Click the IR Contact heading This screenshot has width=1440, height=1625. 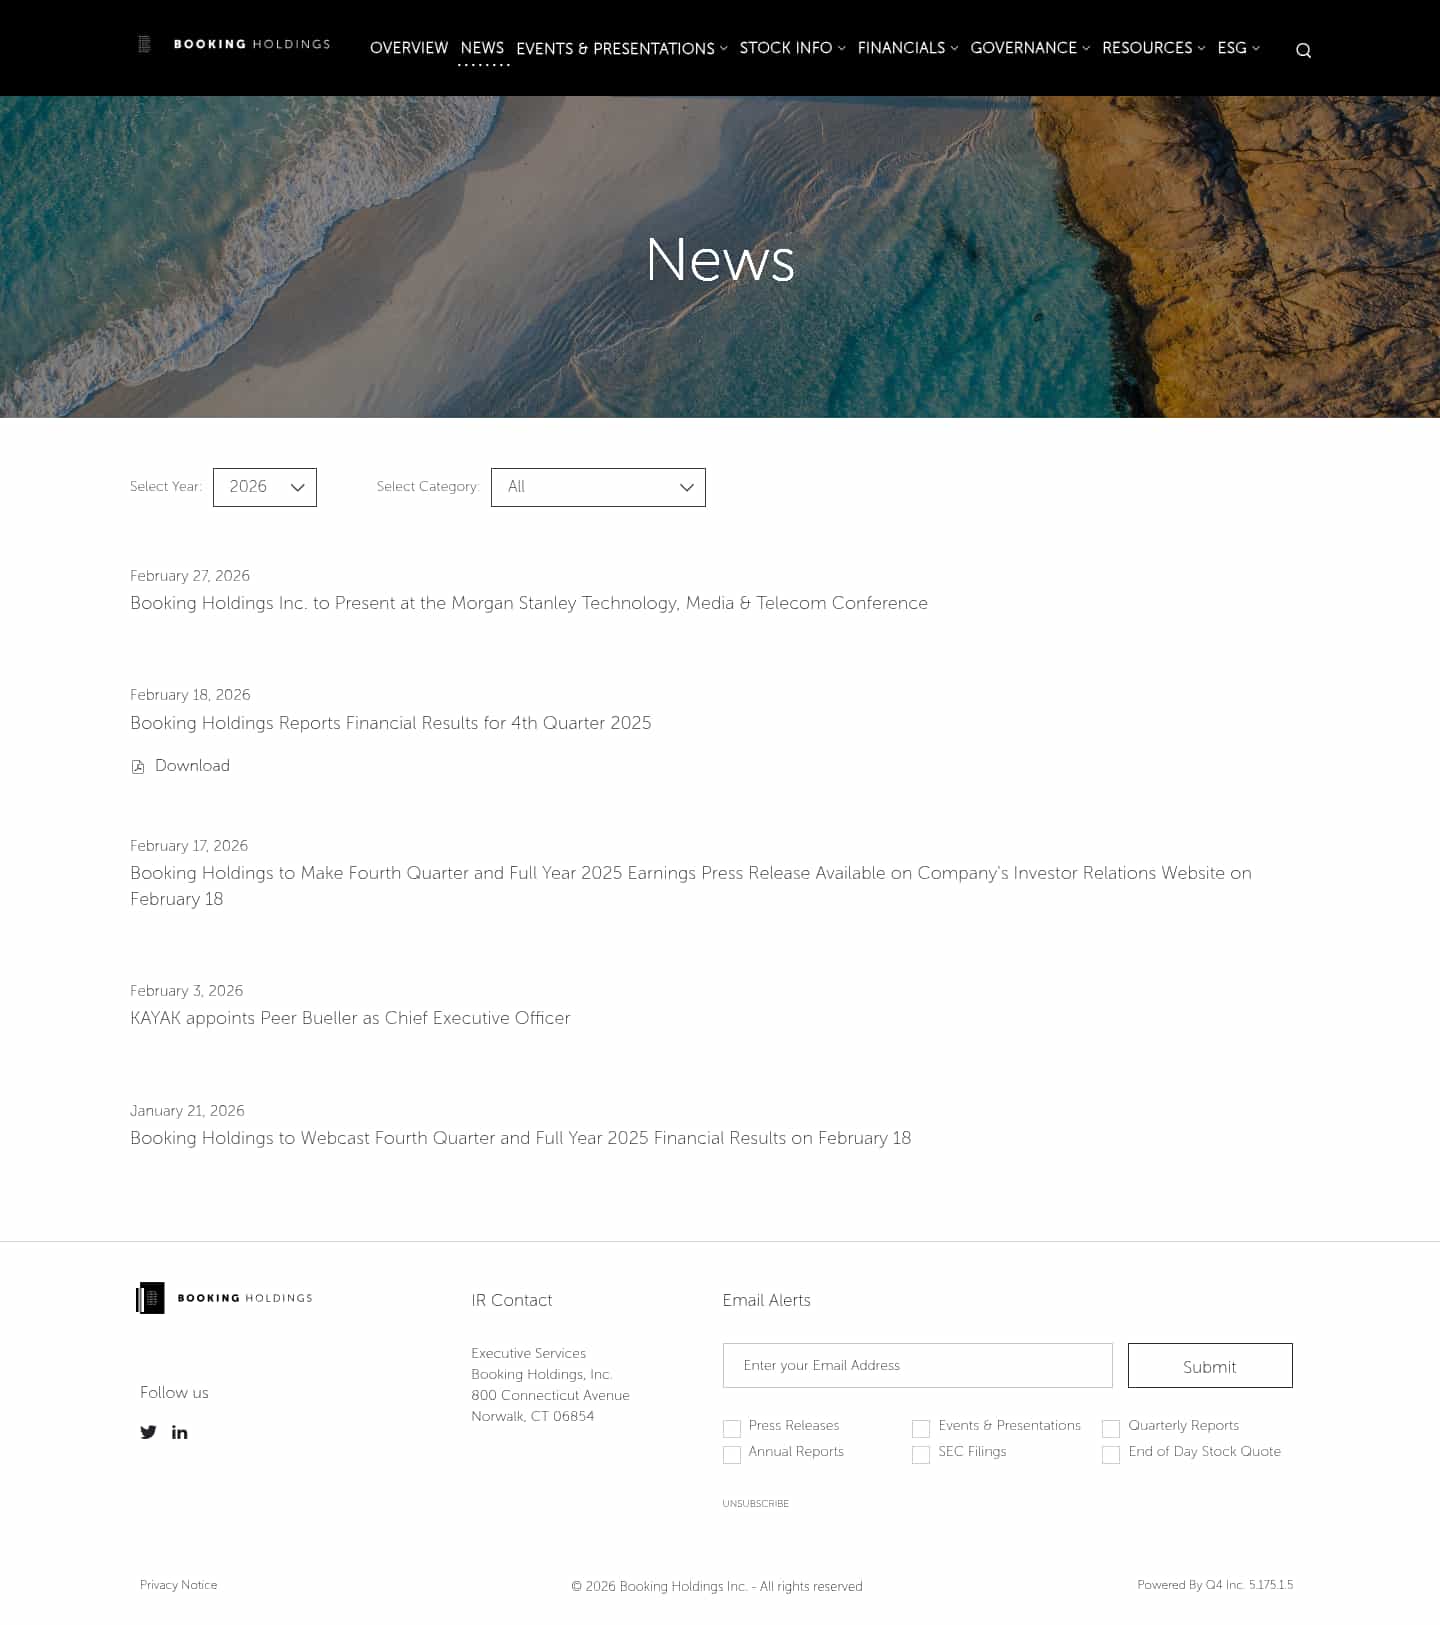(x=511, y=1300)
